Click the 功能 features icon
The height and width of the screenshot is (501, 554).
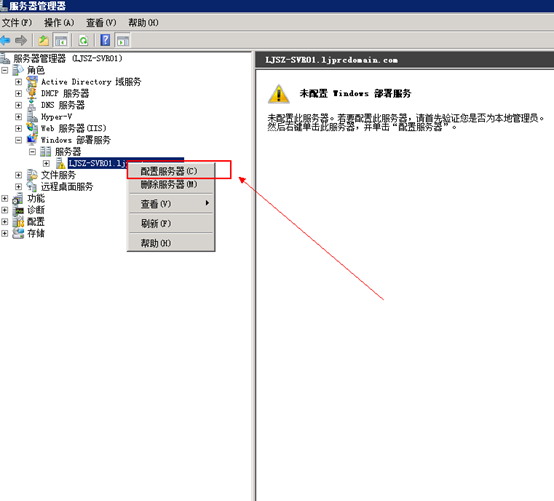click(18, 199)
